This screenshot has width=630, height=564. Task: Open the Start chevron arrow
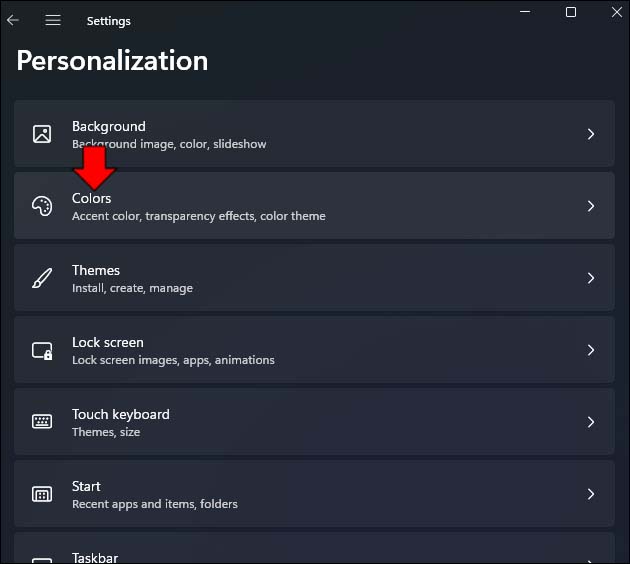tap(591, 494)
